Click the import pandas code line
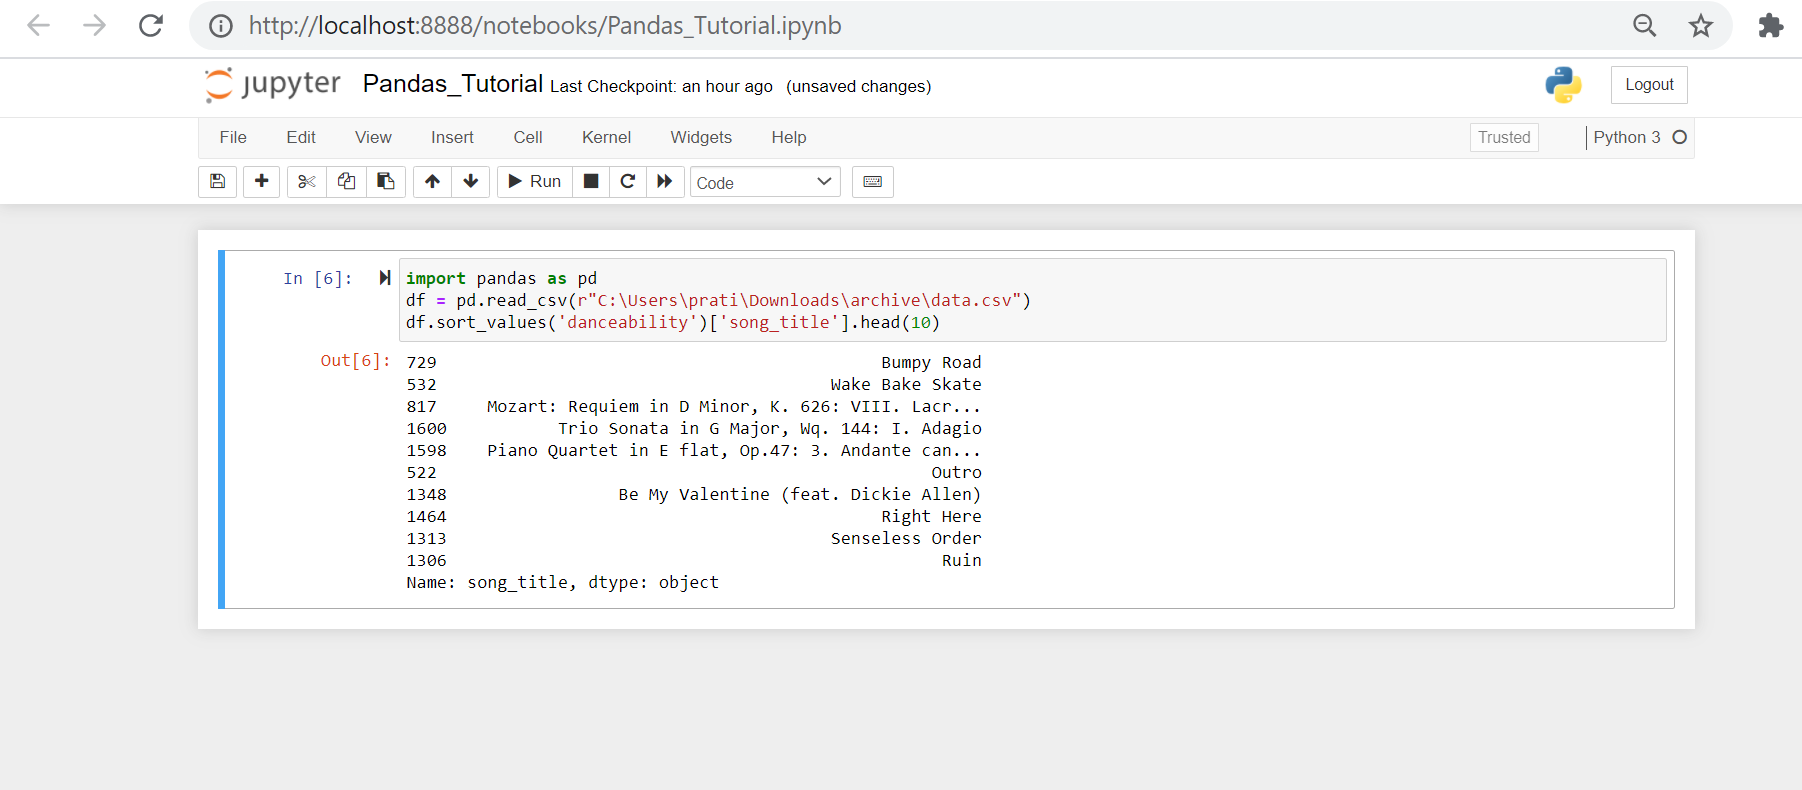1802x790 pixels. (x=501, y=278)
